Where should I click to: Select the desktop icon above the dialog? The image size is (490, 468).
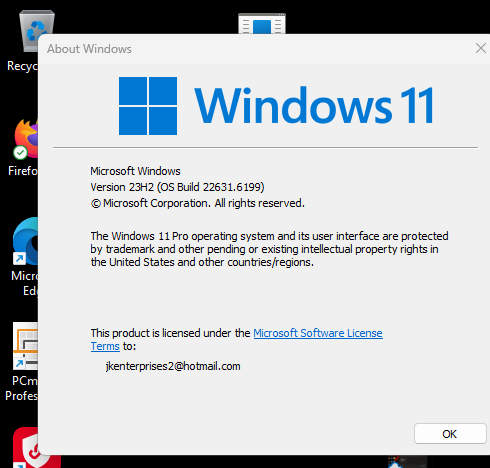262,23
